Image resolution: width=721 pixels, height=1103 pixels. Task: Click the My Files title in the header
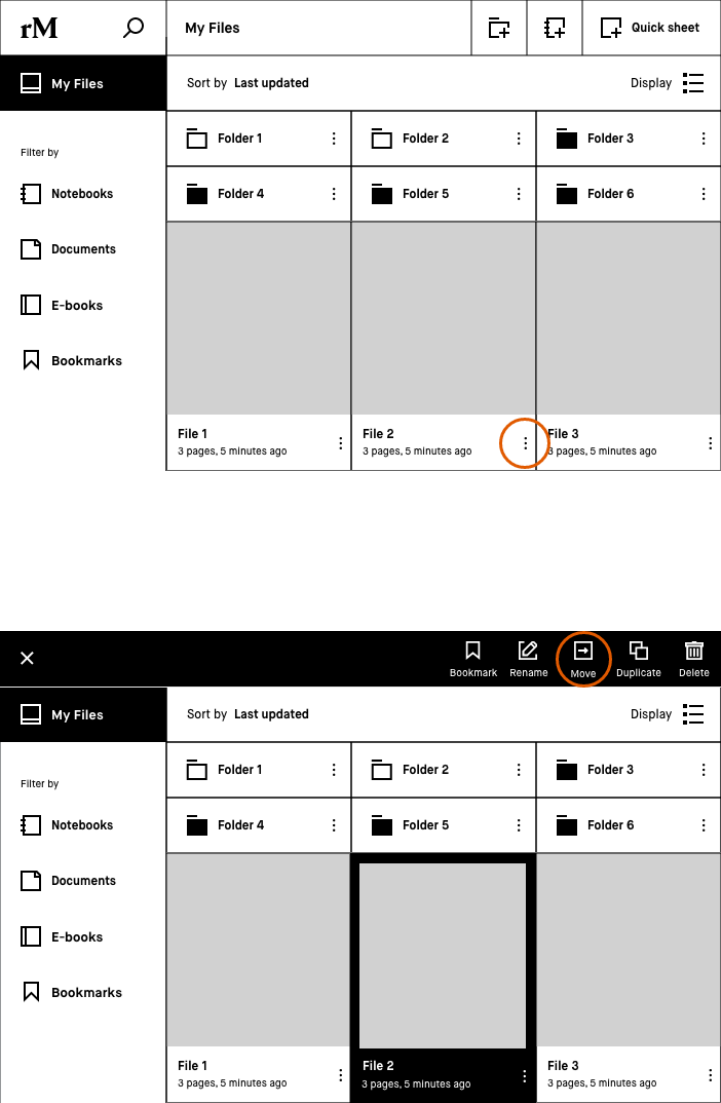pos(212,28)
